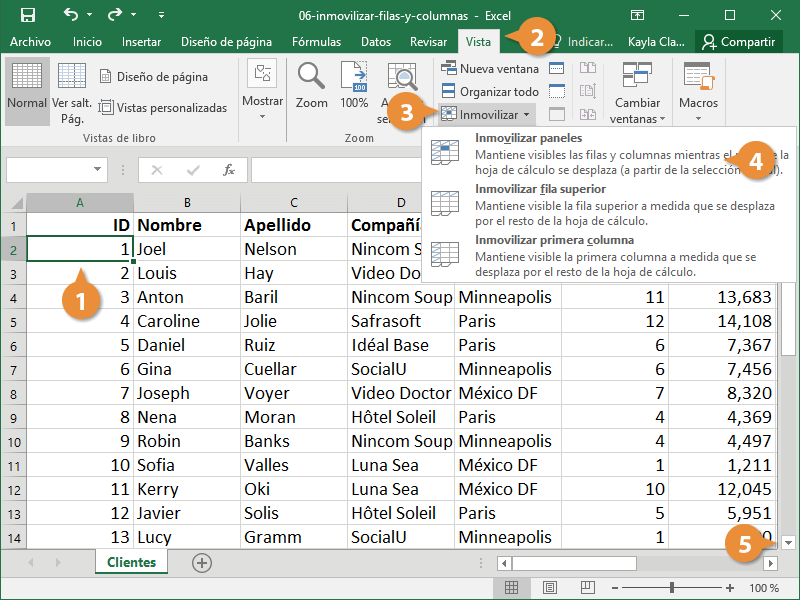Image resolution: width=800 pixels, height=600 pixels.
Task: Add a new sheet with the plus icon
Action: tap(202, 563)
